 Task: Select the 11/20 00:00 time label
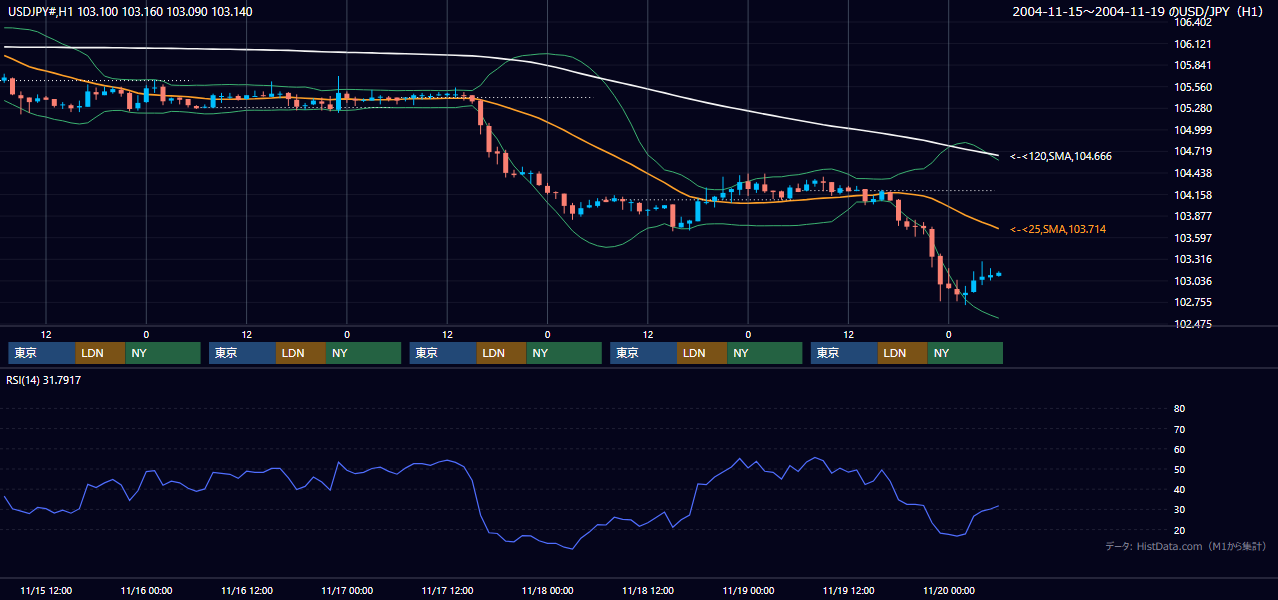coord(949,590)
